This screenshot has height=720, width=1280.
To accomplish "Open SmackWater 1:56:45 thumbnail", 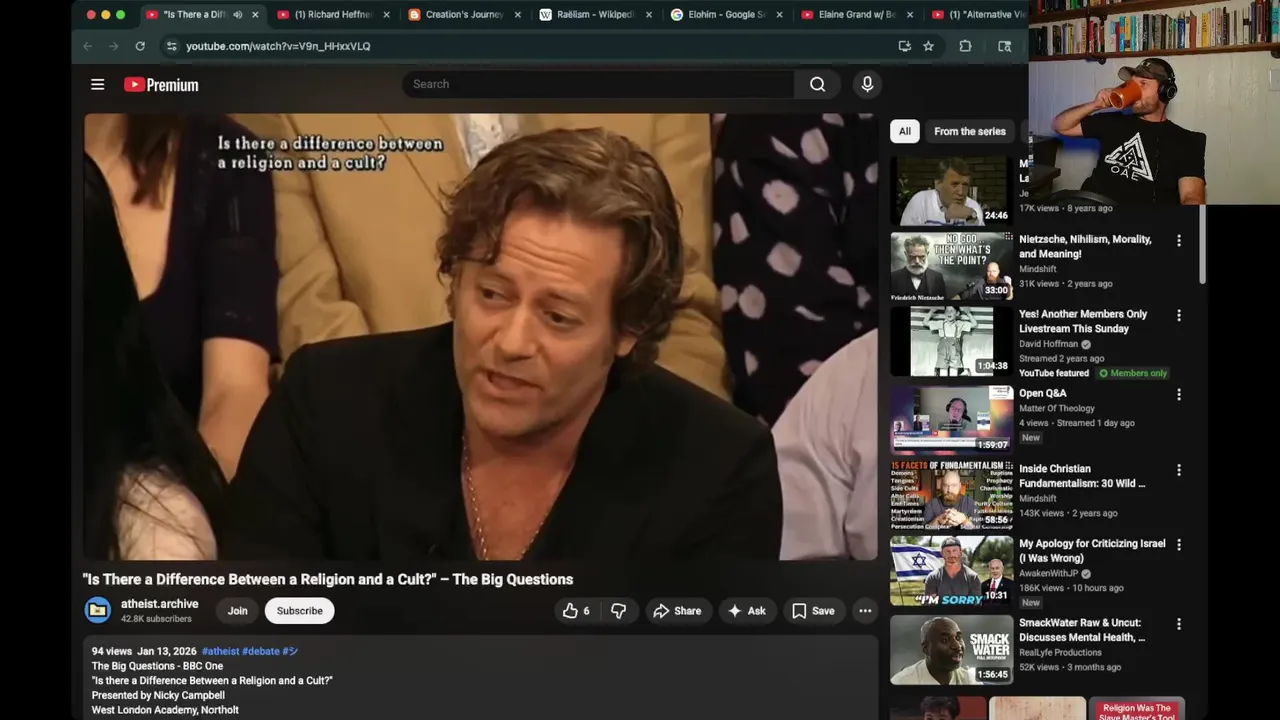I will [952, 649].
